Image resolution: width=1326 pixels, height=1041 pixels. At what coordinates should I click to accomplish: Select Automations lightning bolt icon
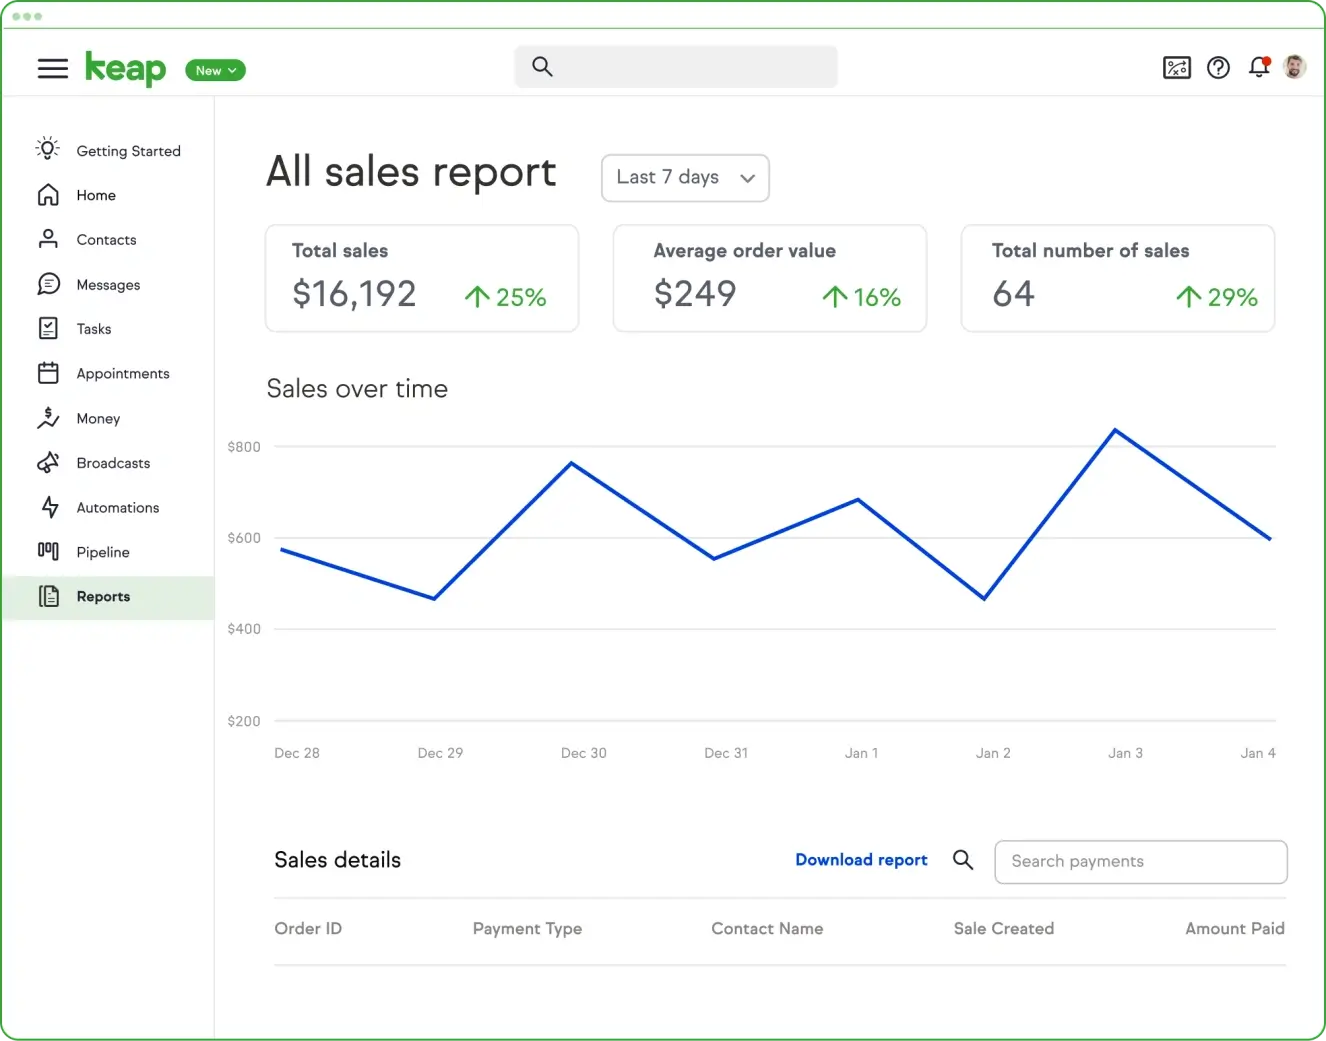pyautogui.click(x=49, y=508)
